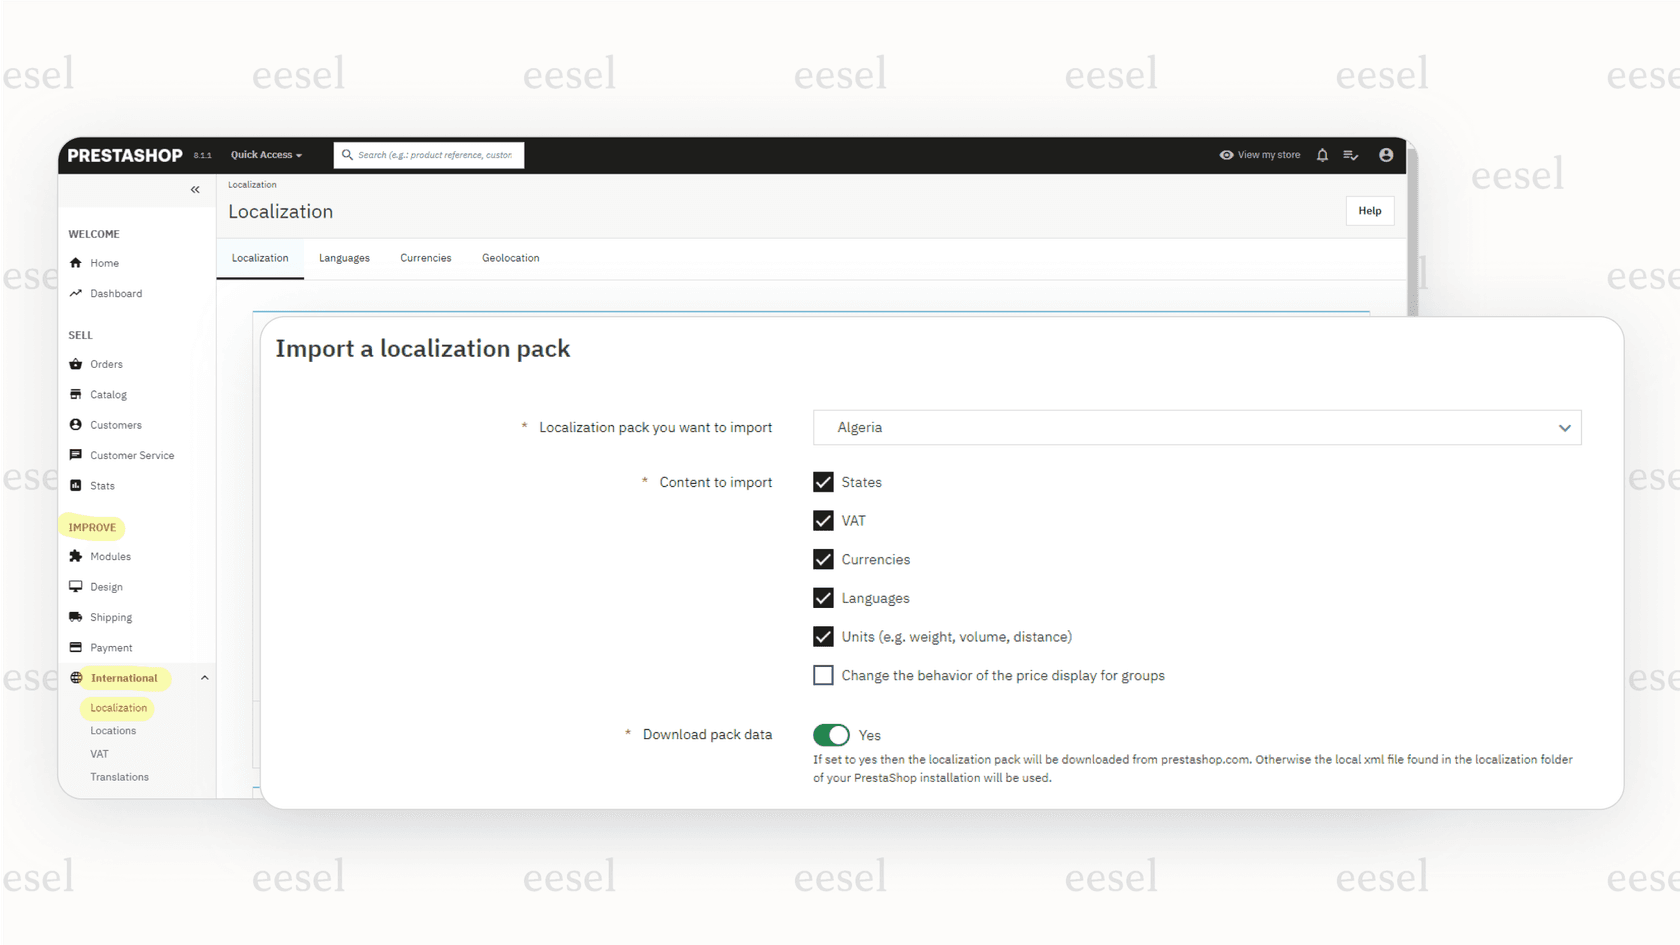Open Stats via the bar chart icon
1680x945 pixels.
click(76, 485)
